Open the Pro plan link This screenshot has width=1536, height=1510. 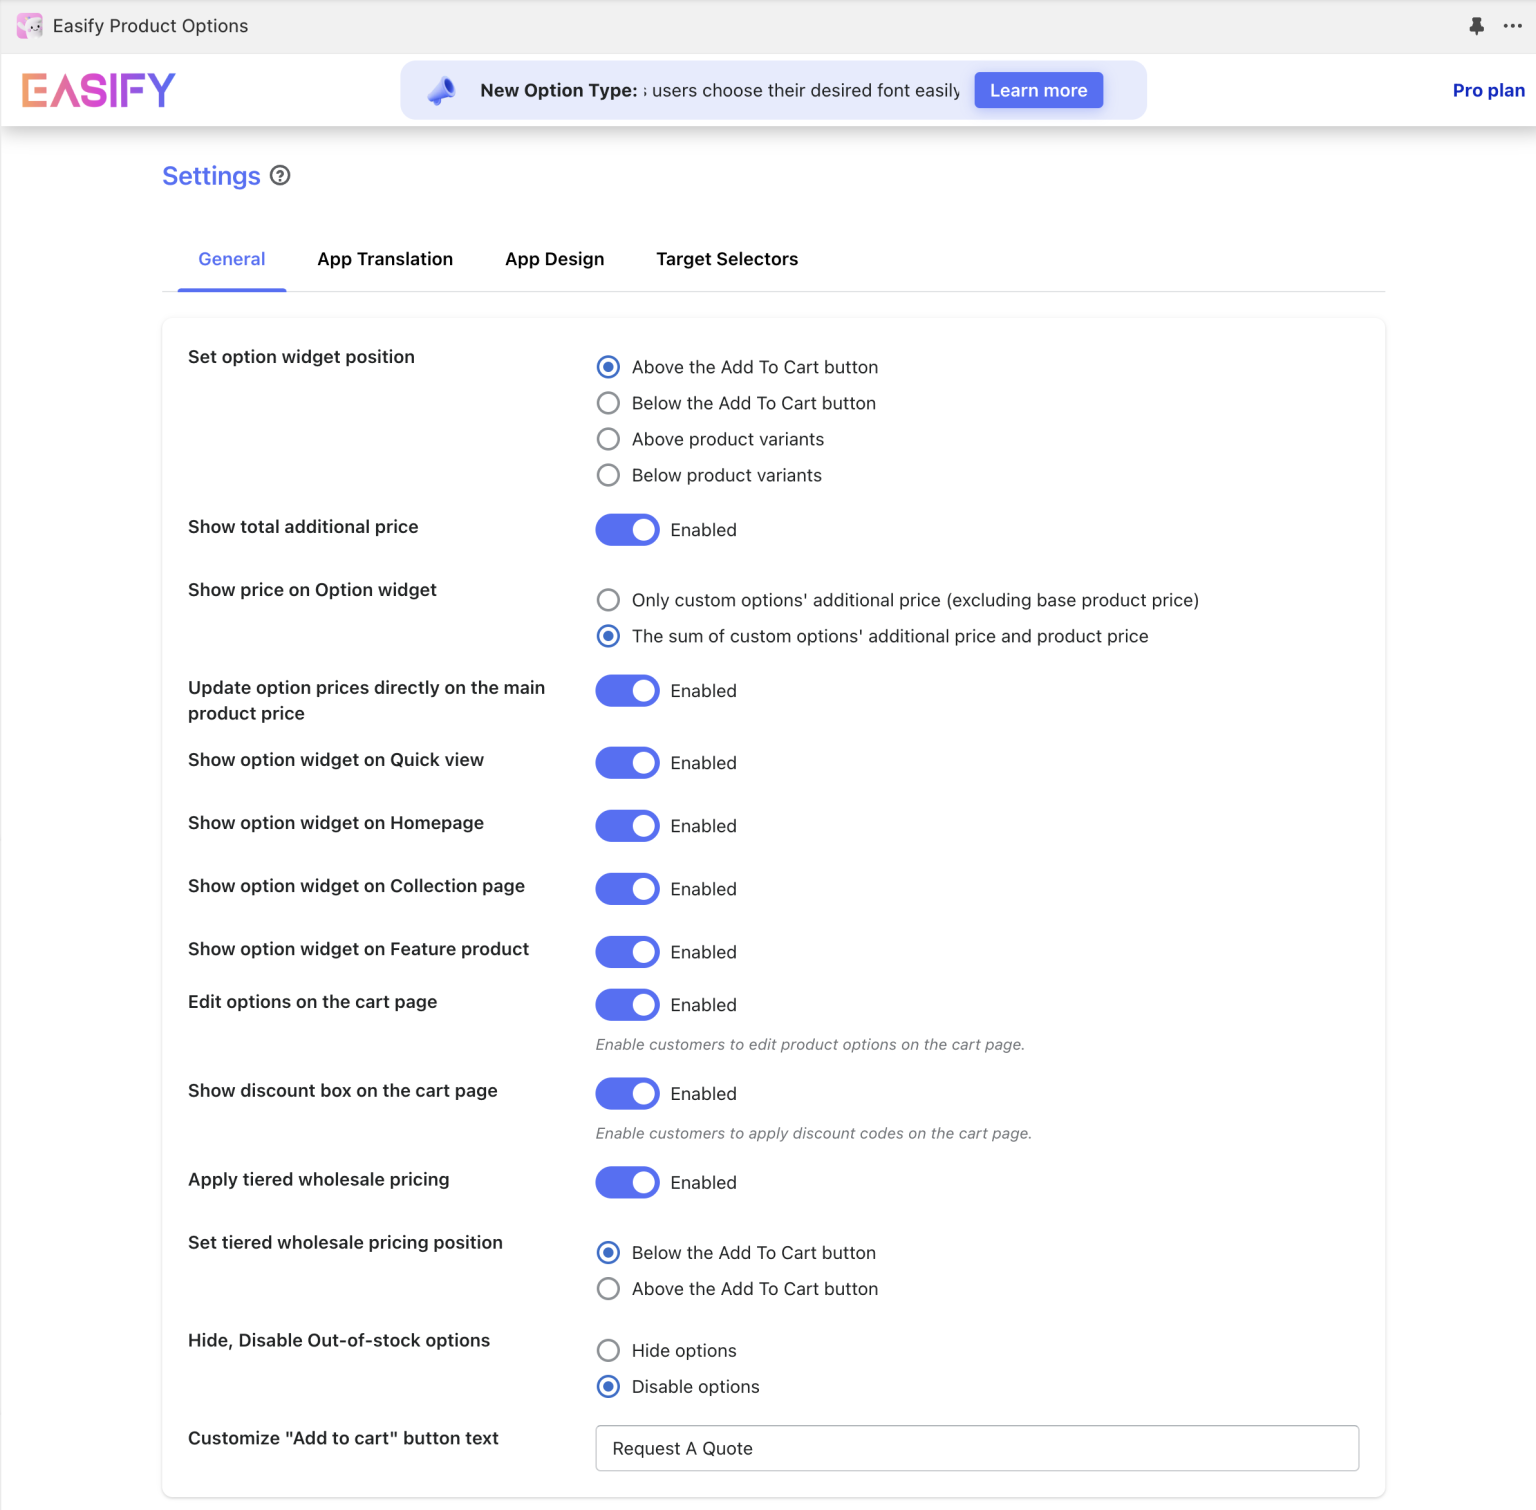coord(1488,90)
